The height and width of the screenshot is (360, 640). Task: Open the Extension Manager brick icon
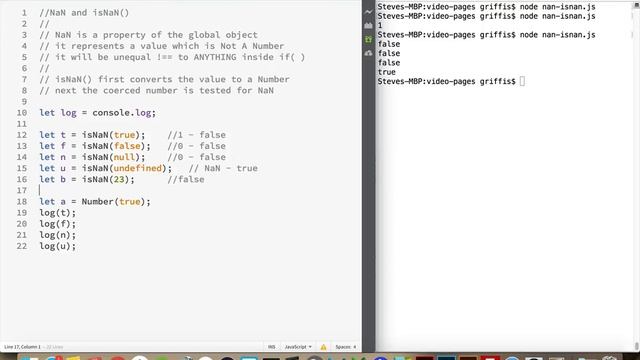[x=368, y=25]
